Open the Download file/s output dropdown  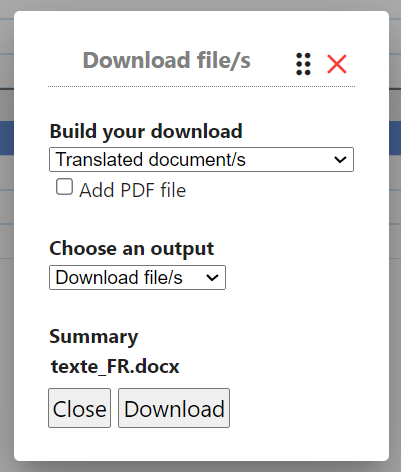click(137, 277)
